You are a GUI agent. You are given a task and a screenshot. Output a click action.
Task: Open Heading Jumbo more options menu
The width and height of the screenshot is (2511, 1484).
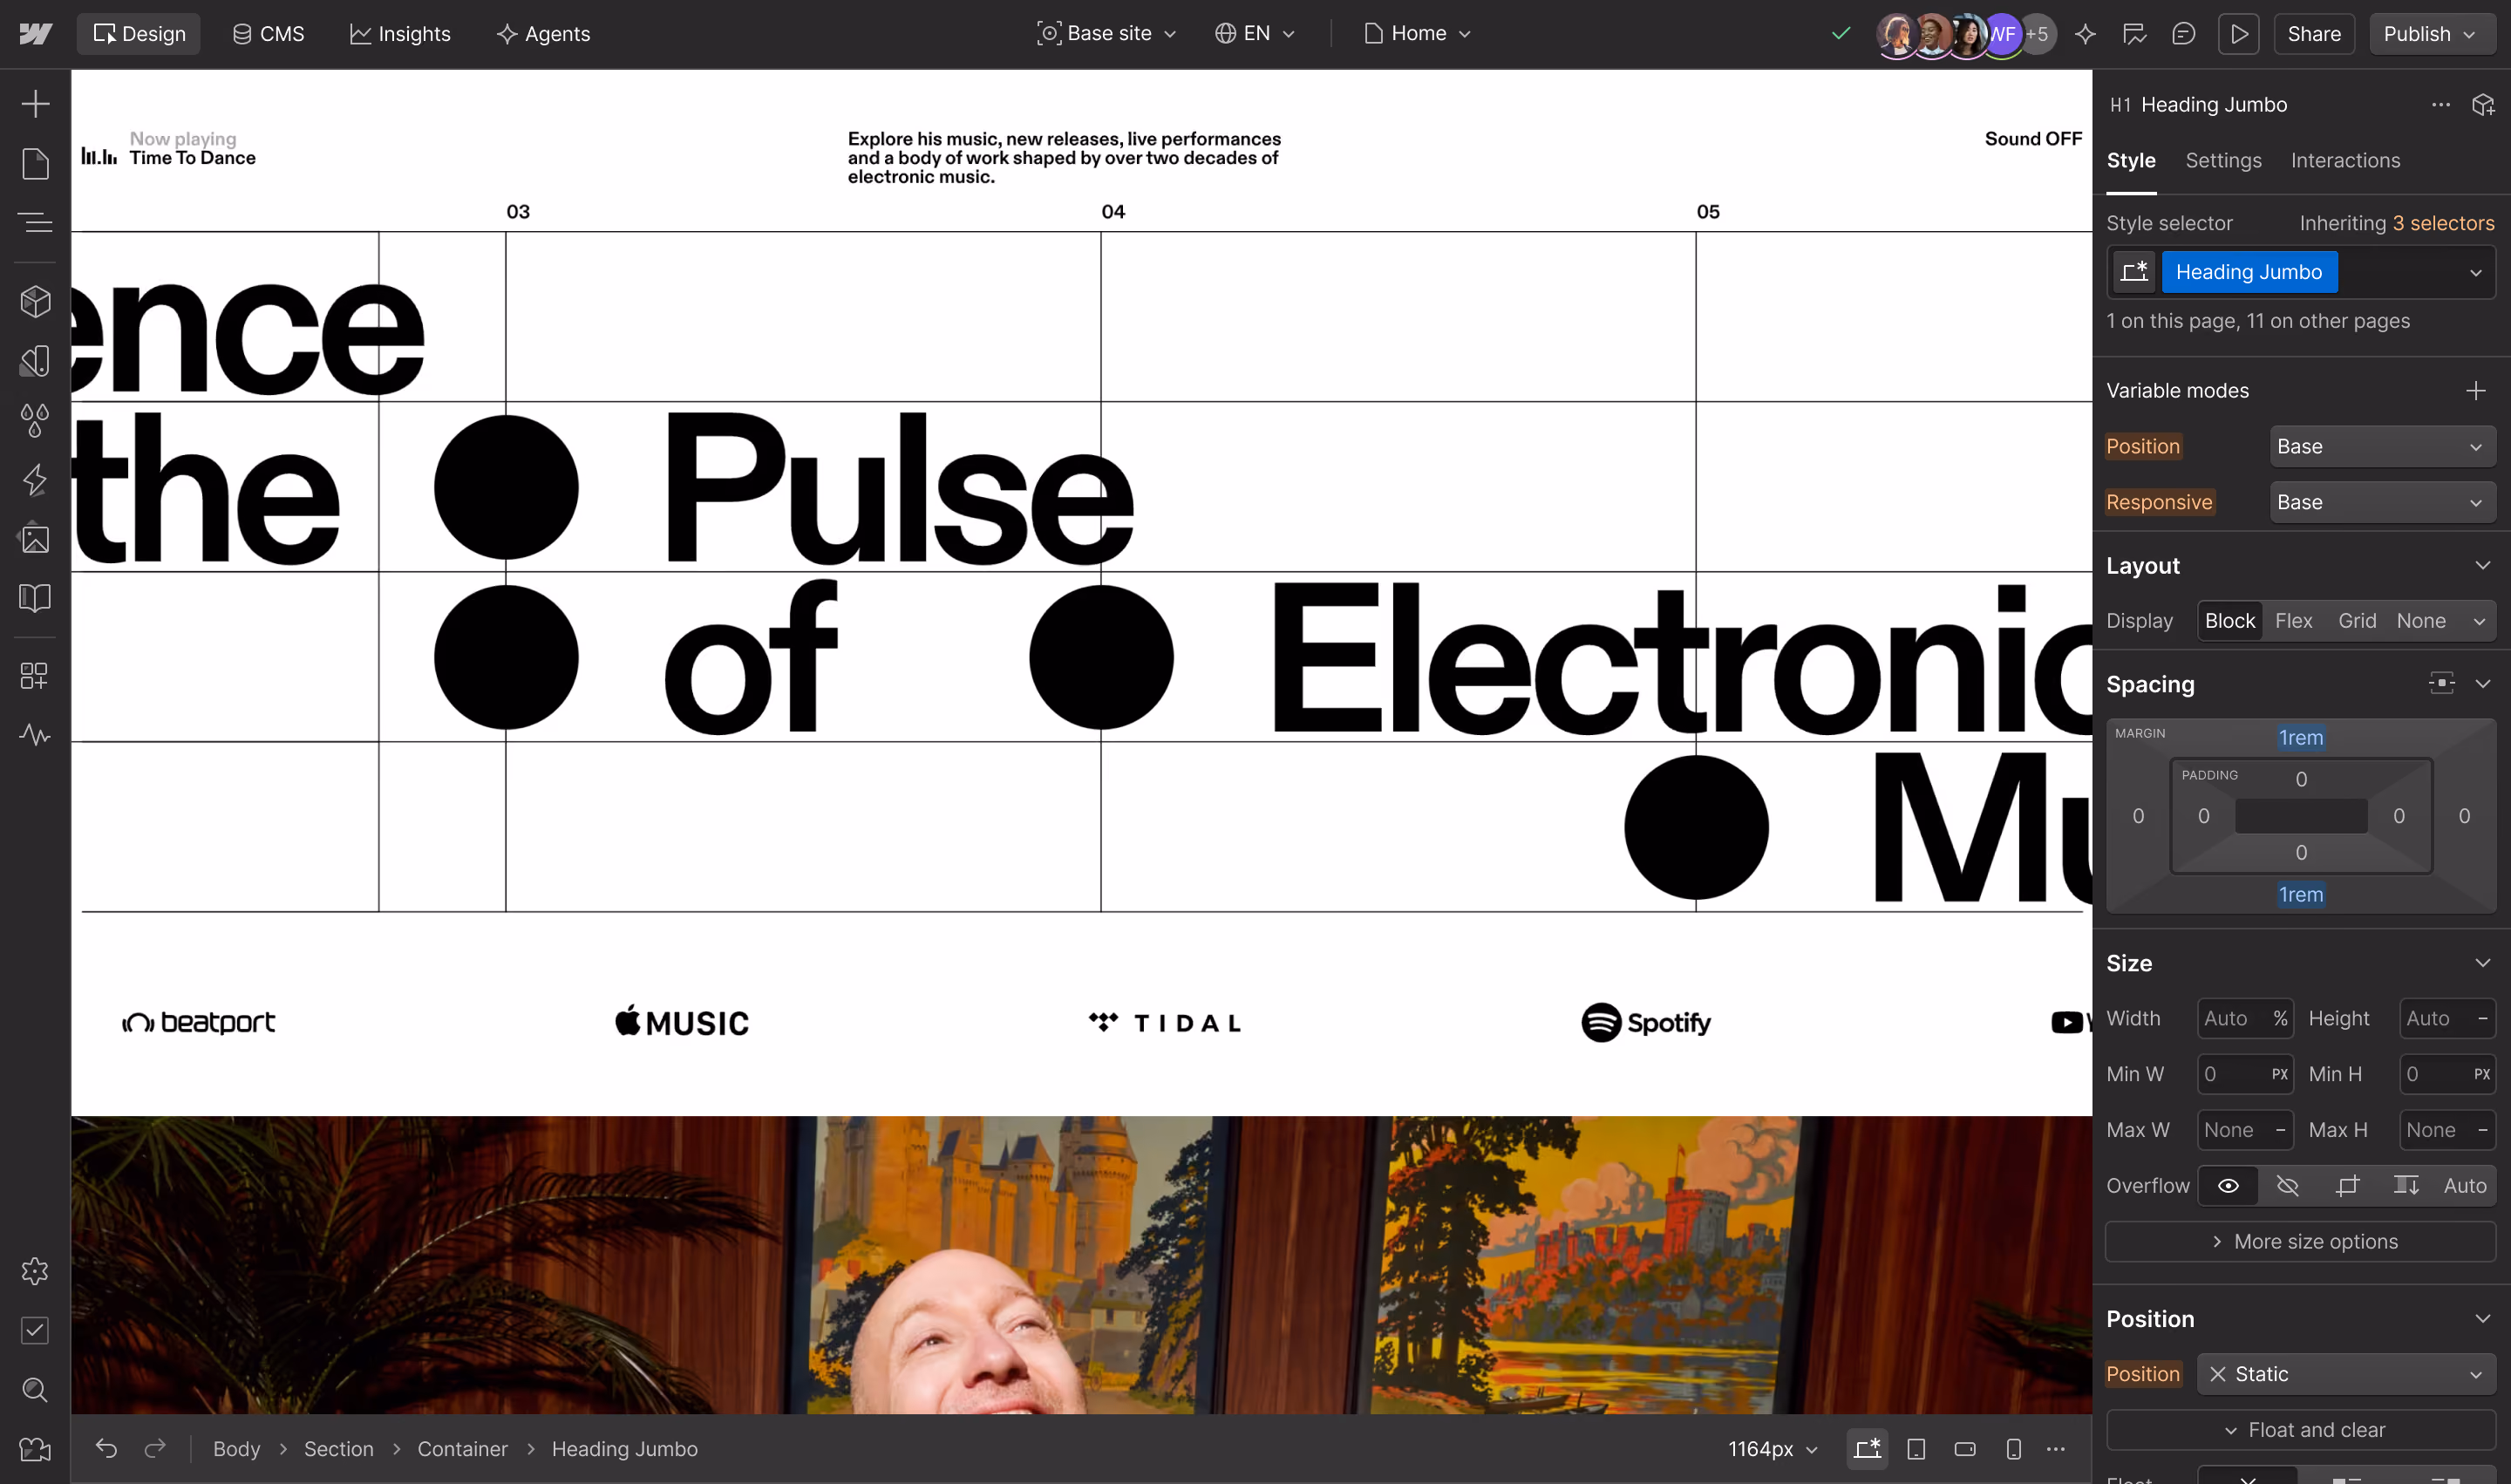(2441, 105)
